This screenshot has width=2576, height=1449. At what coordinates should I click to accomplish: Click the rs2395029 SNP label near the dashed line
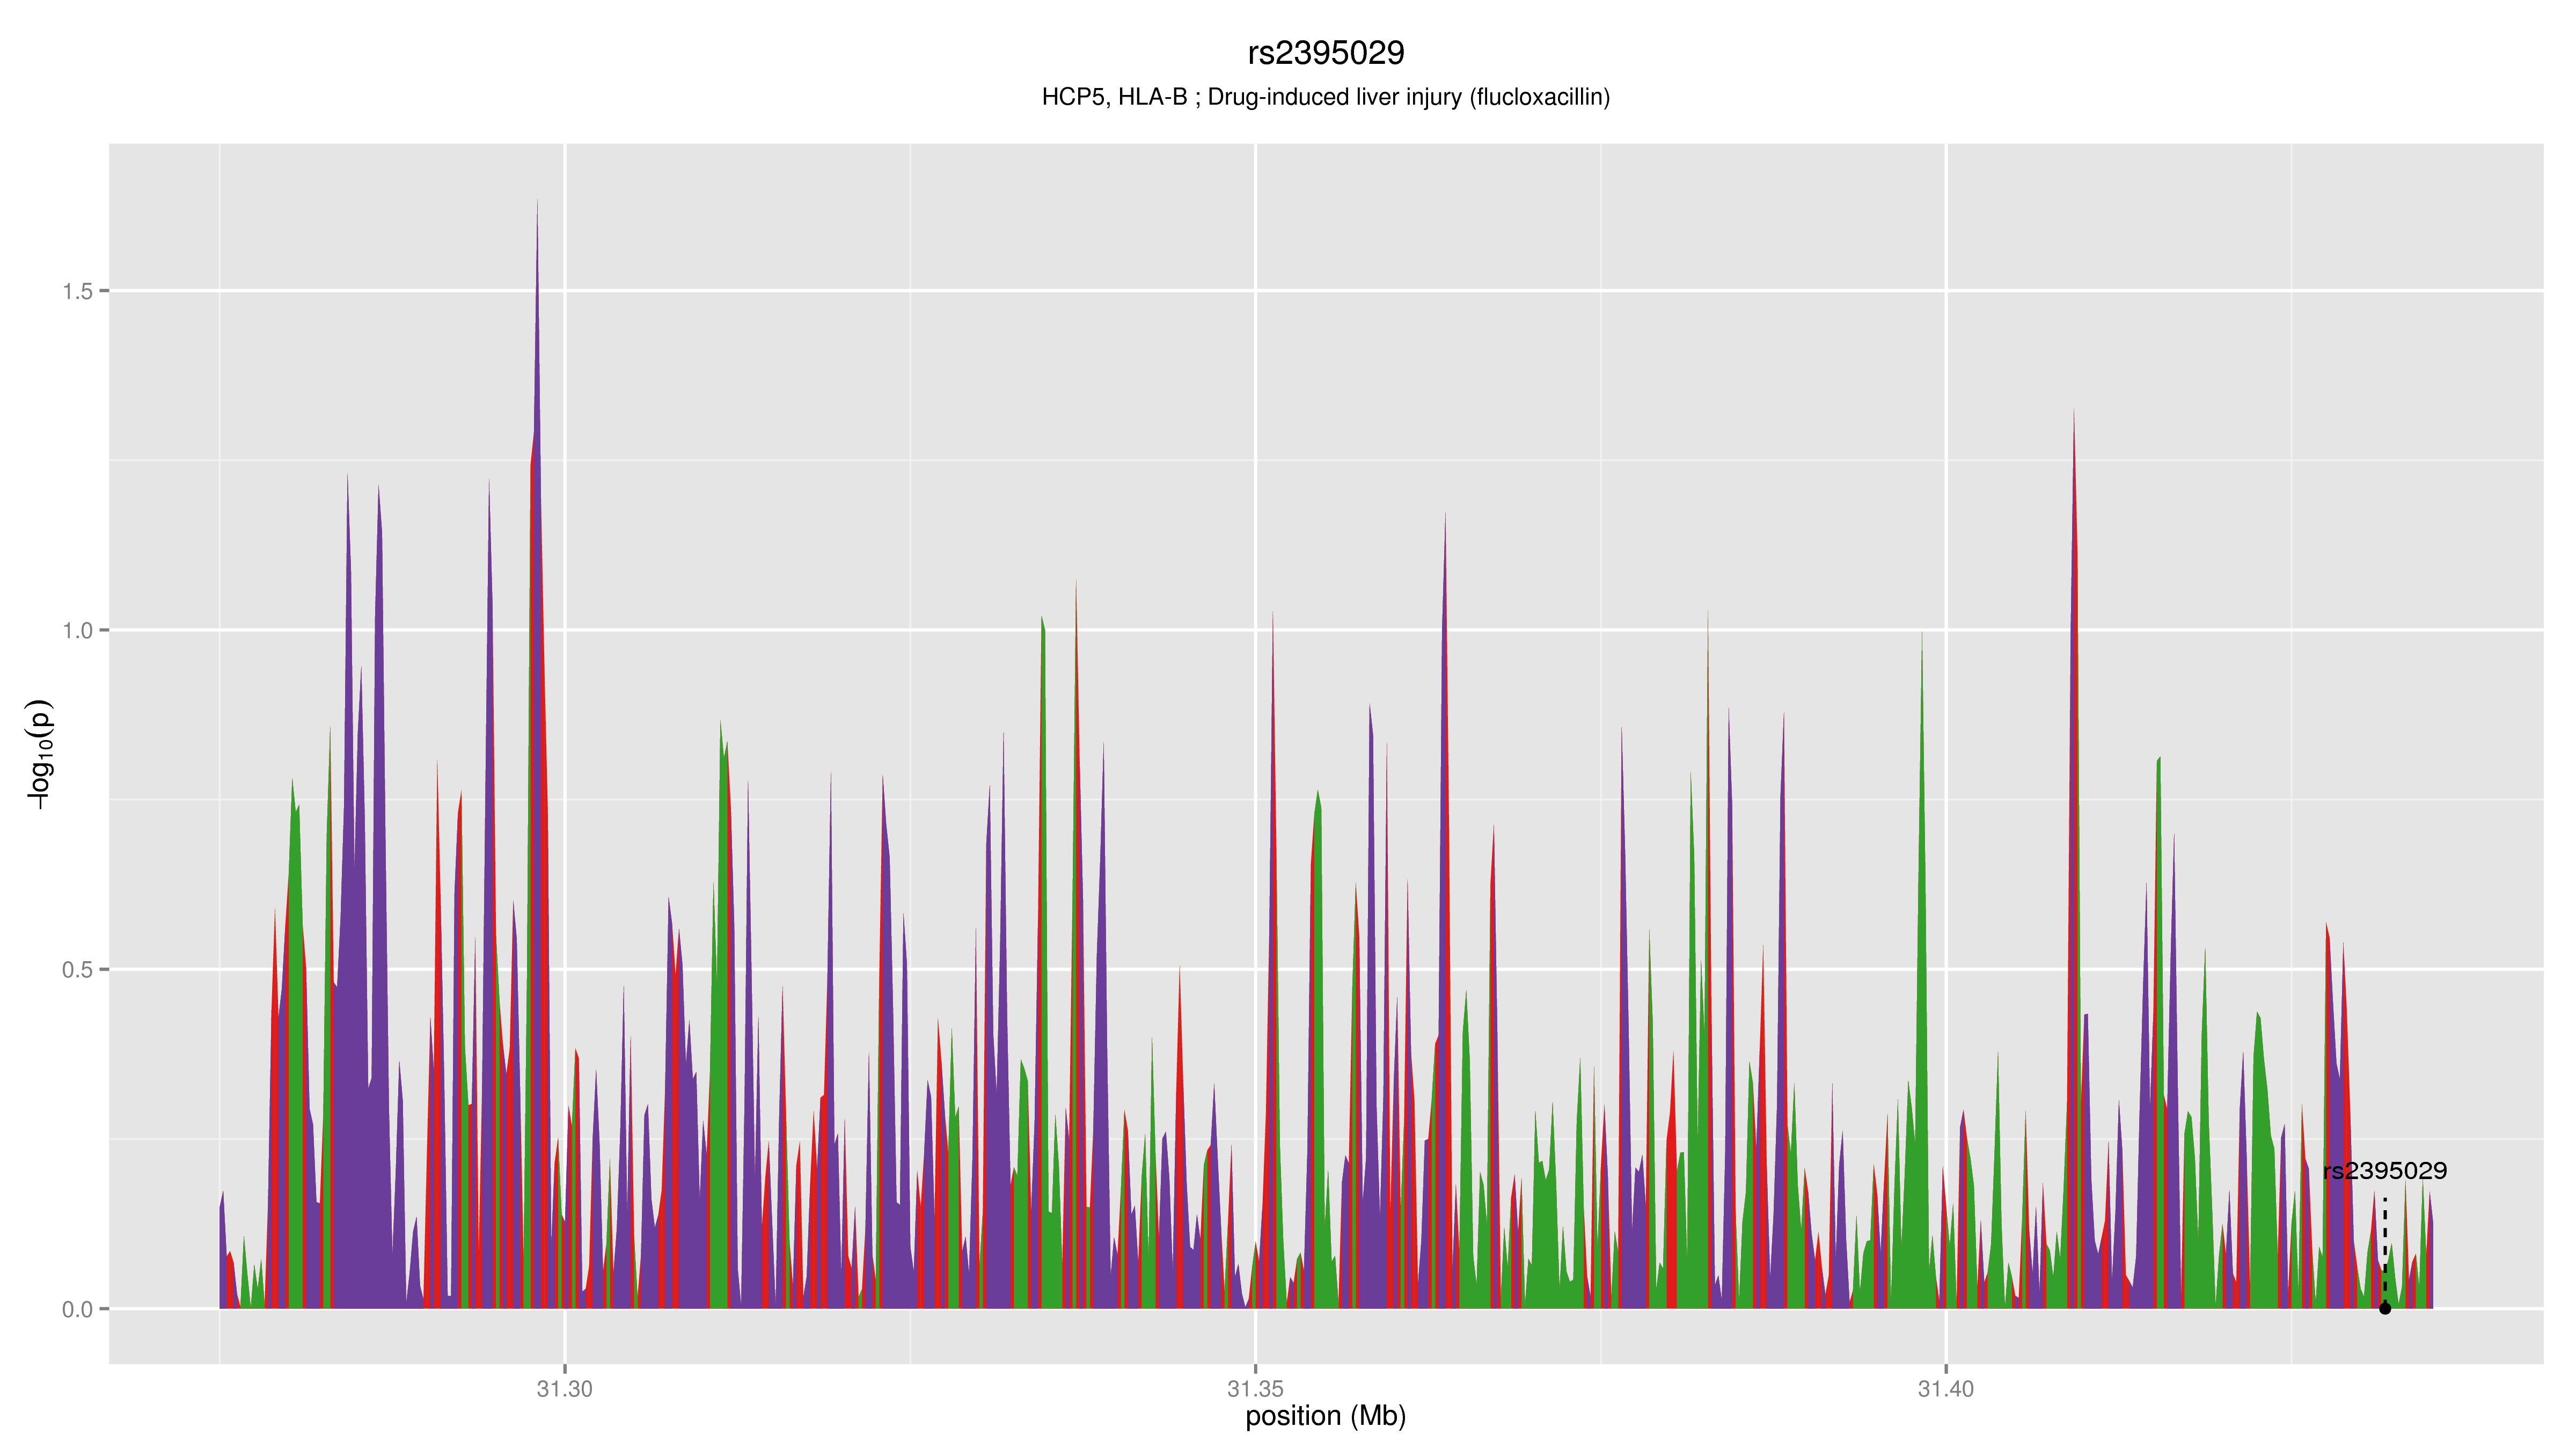pyautogui.click(x=2384, y=1171)
